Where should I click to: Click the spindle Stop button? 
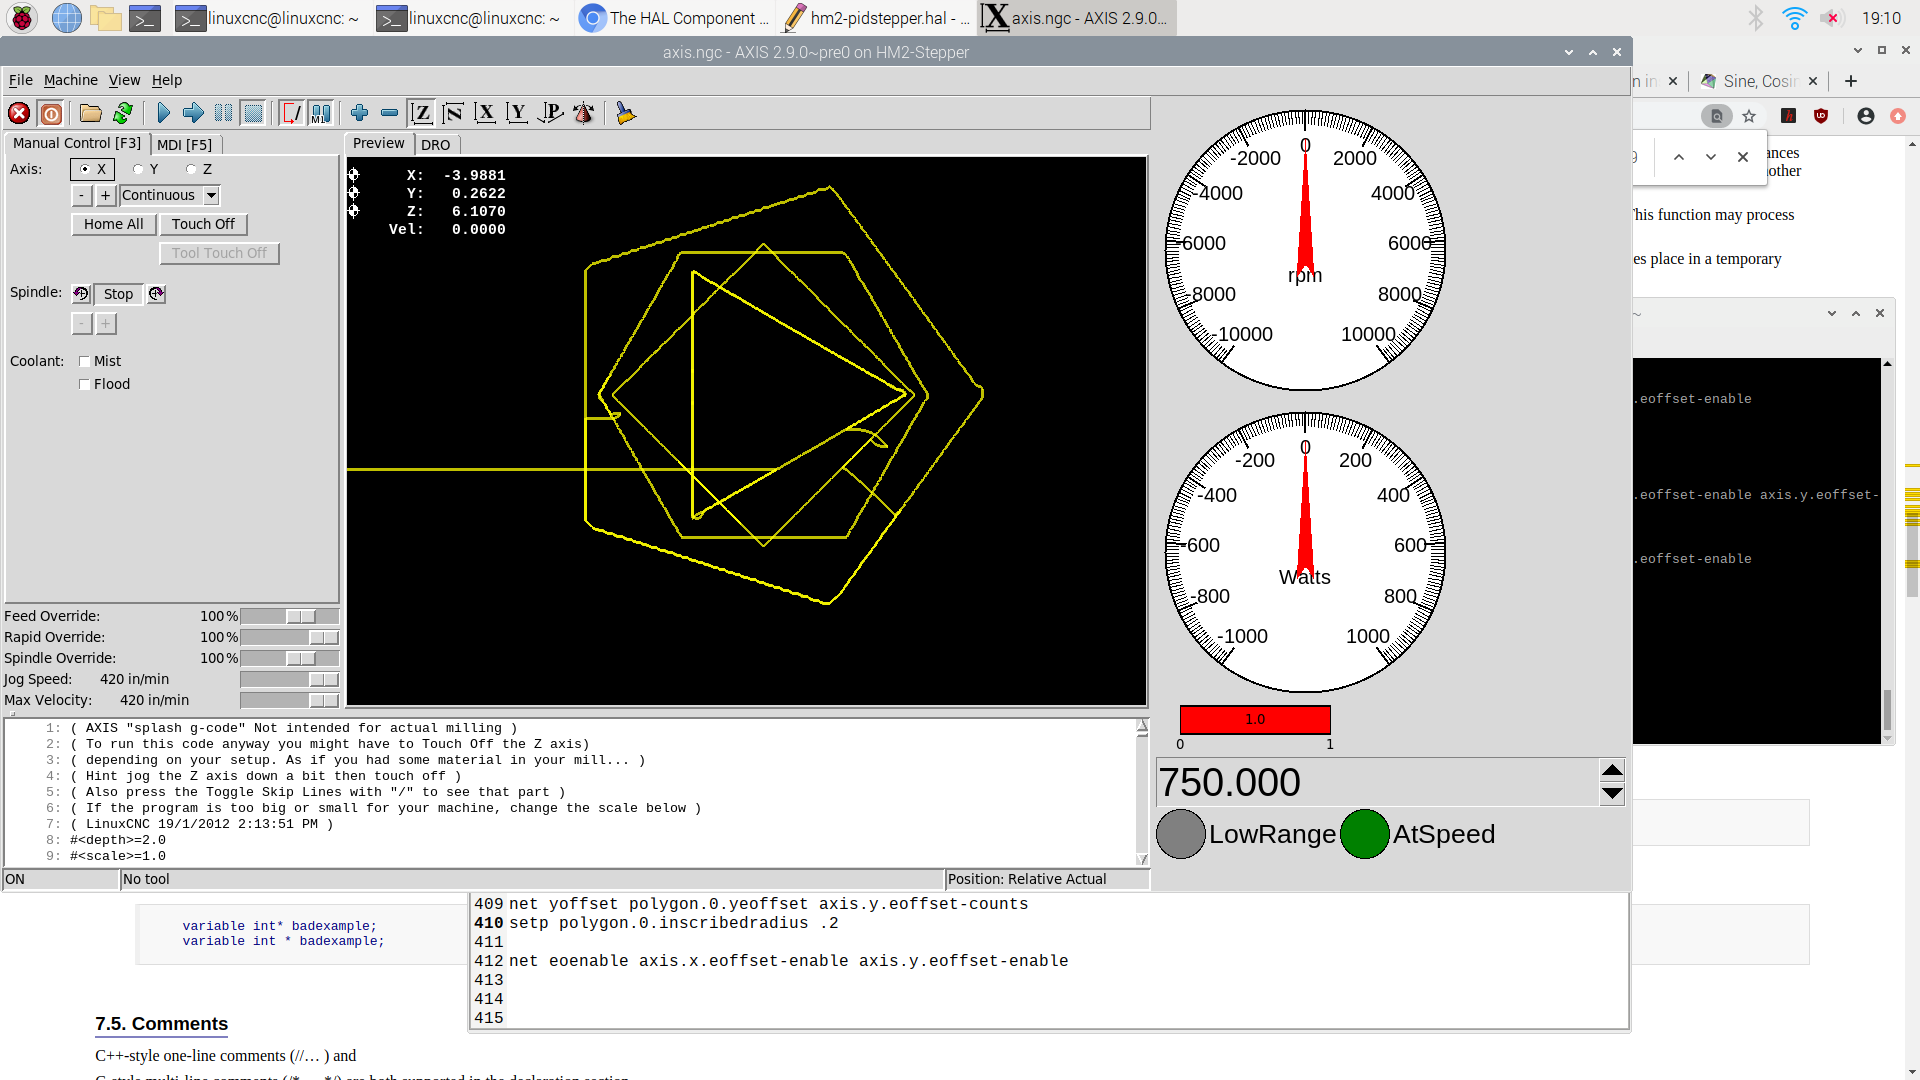pyautogui.click(x=118, y=294)
